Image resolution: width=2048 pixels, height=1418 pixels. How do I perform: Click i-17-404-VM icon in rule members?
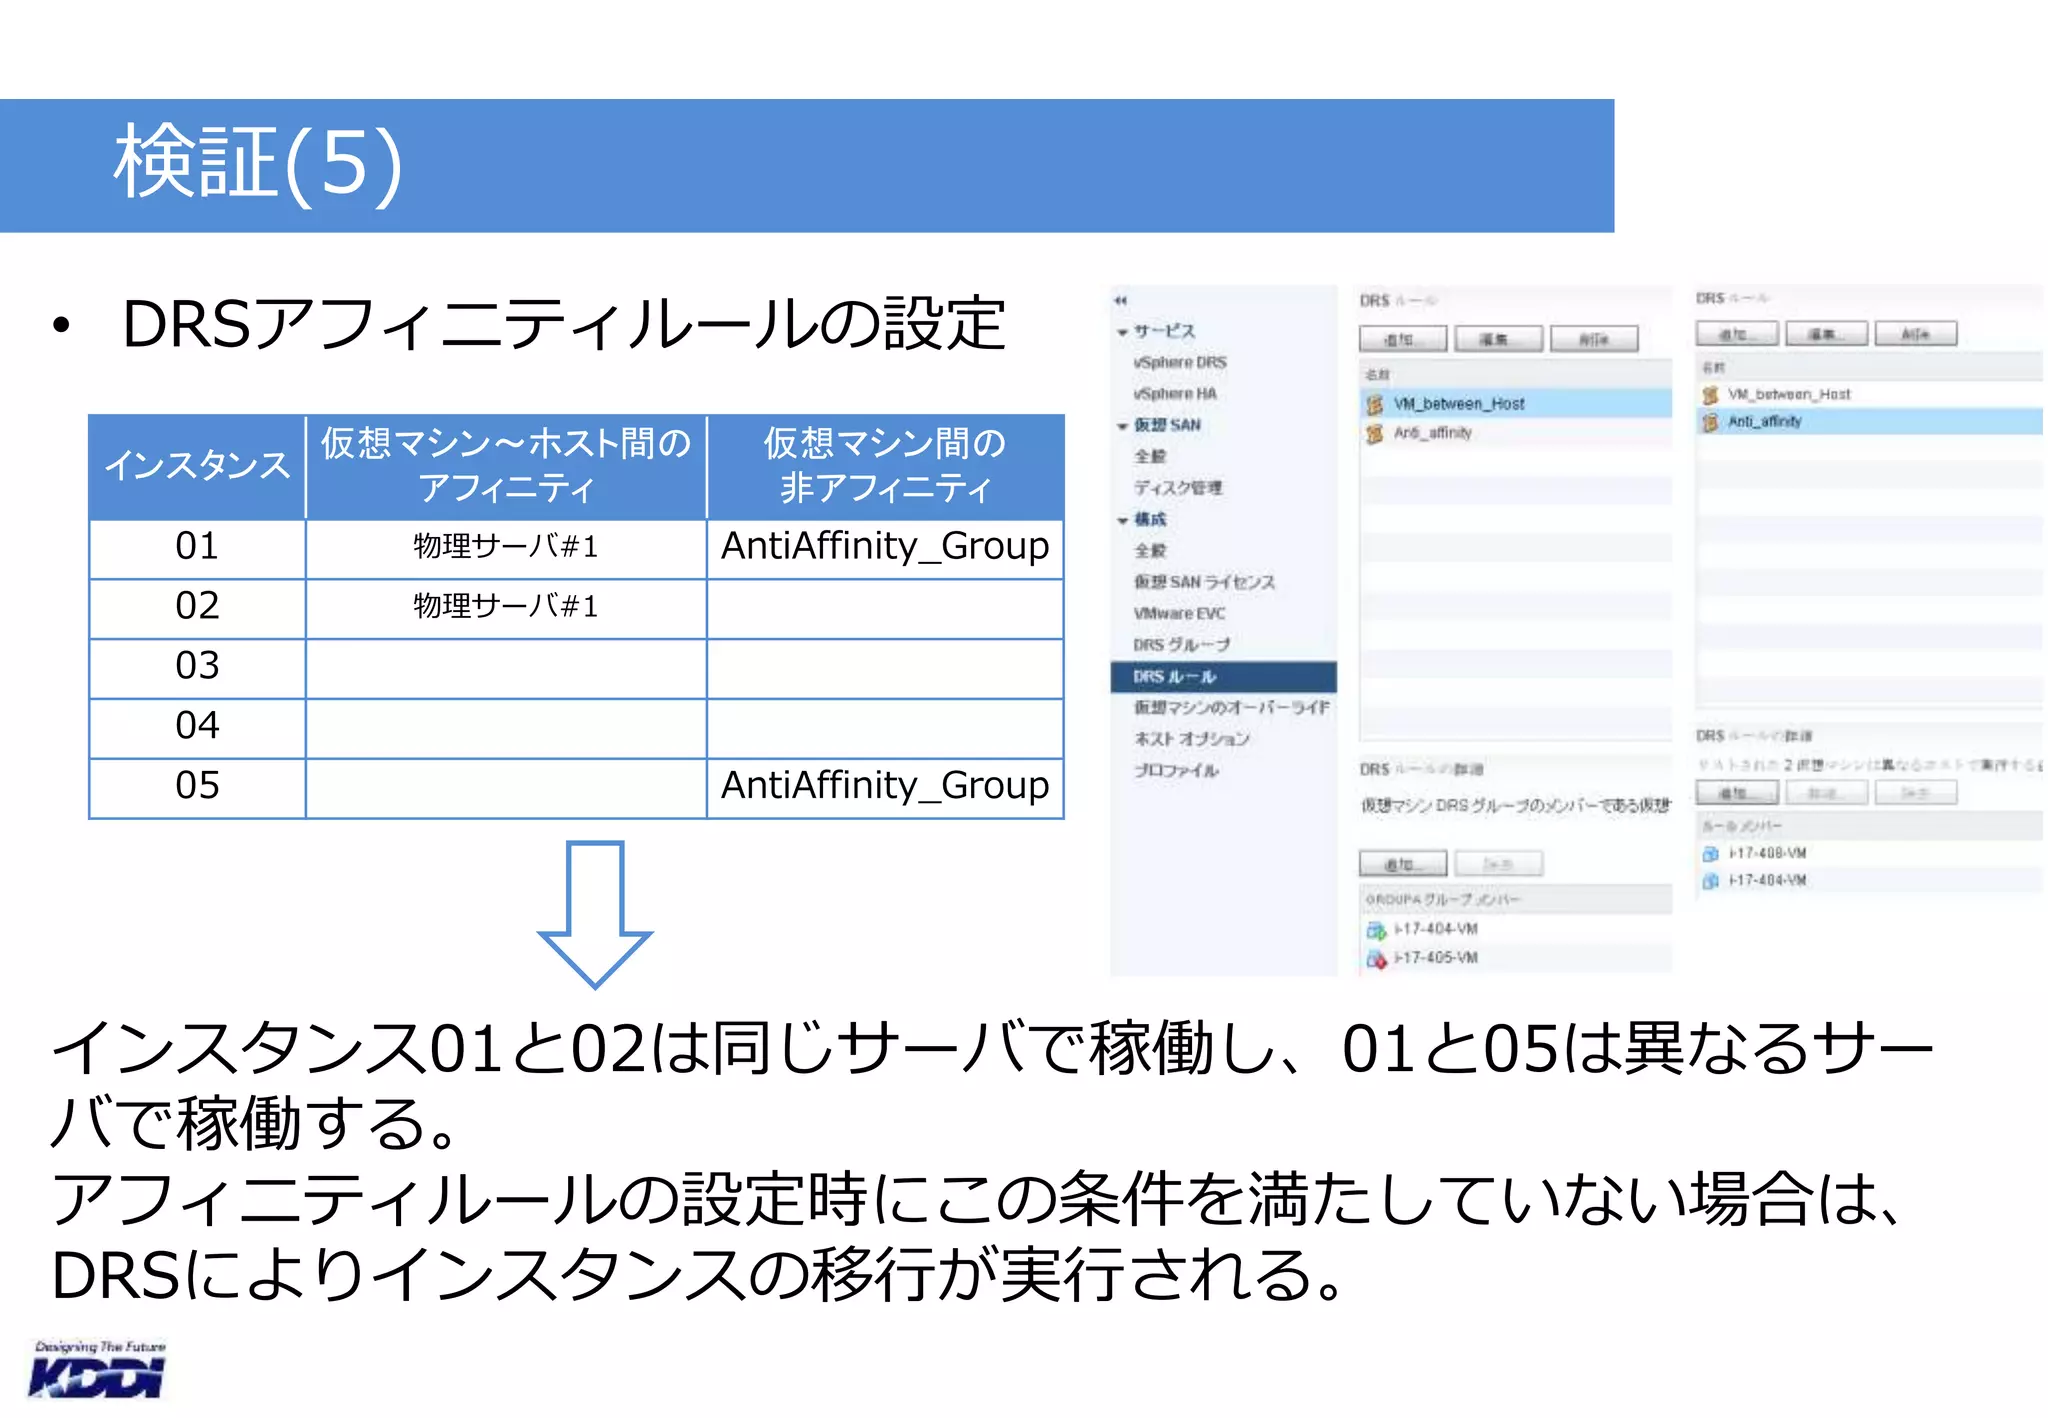(x=1710, y=881)
